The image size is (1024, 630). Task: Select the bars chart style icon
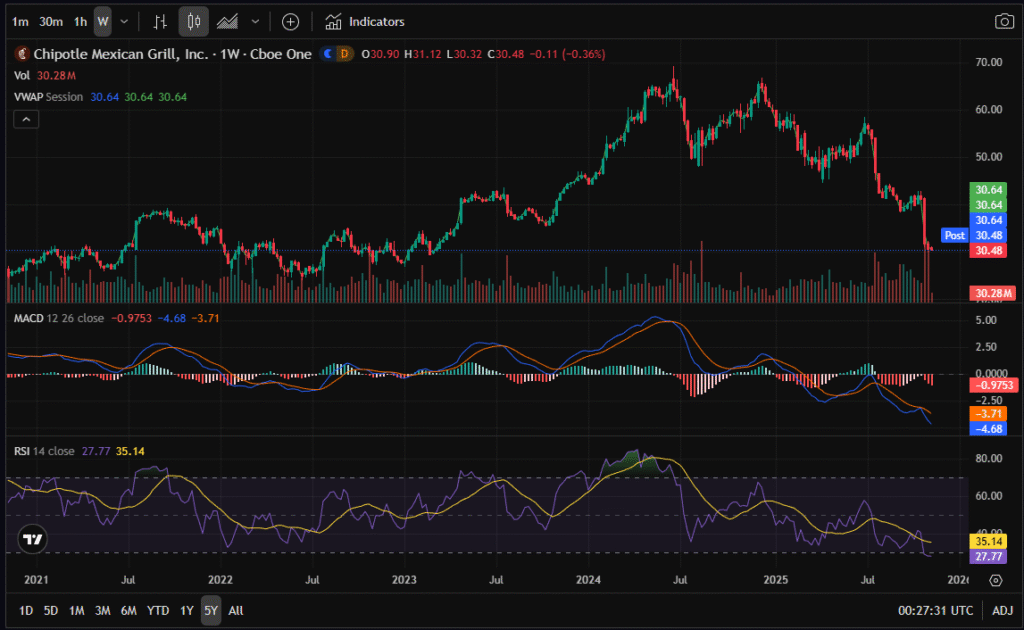160,21
